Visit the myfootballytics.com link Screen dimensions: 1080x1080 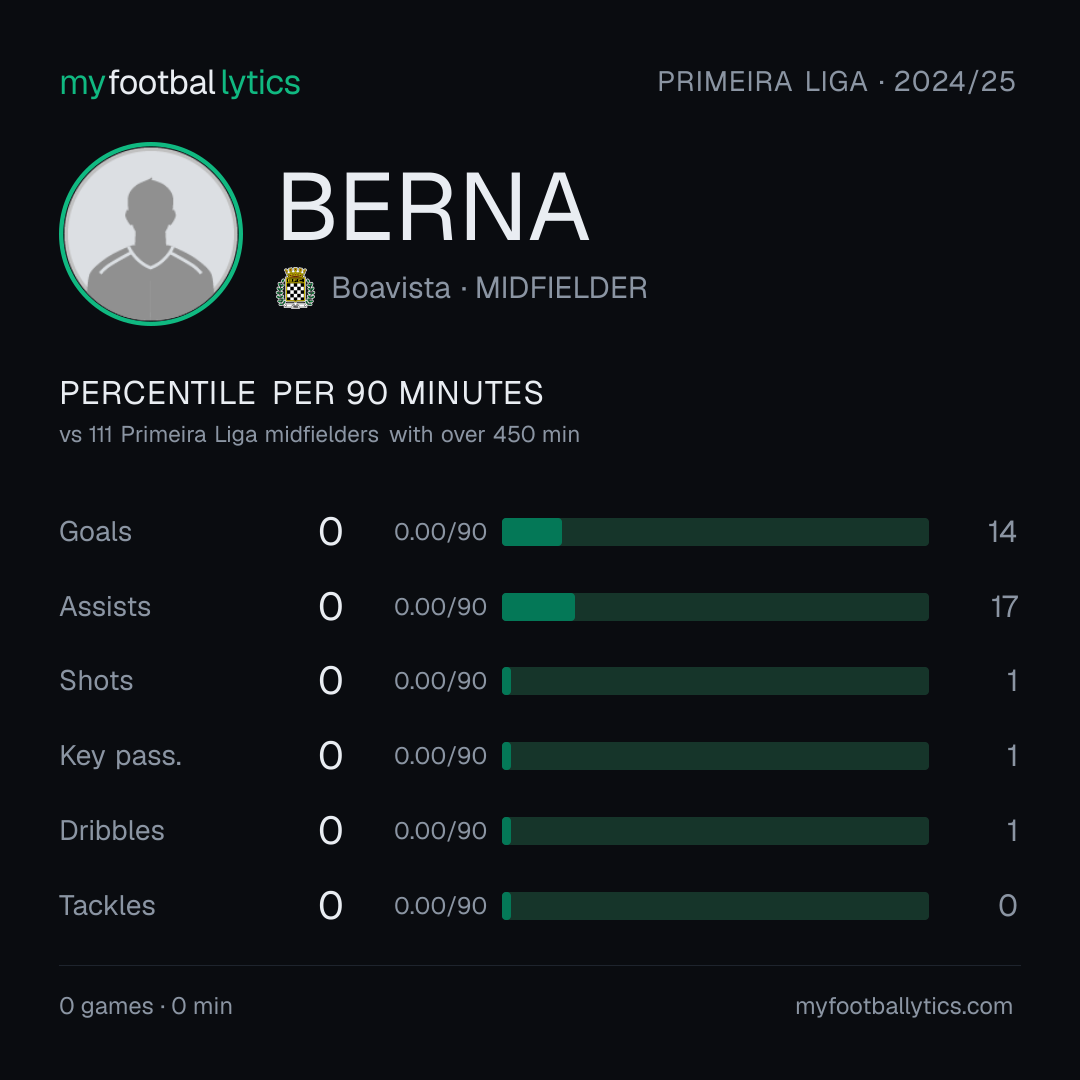coord(904,1006)
